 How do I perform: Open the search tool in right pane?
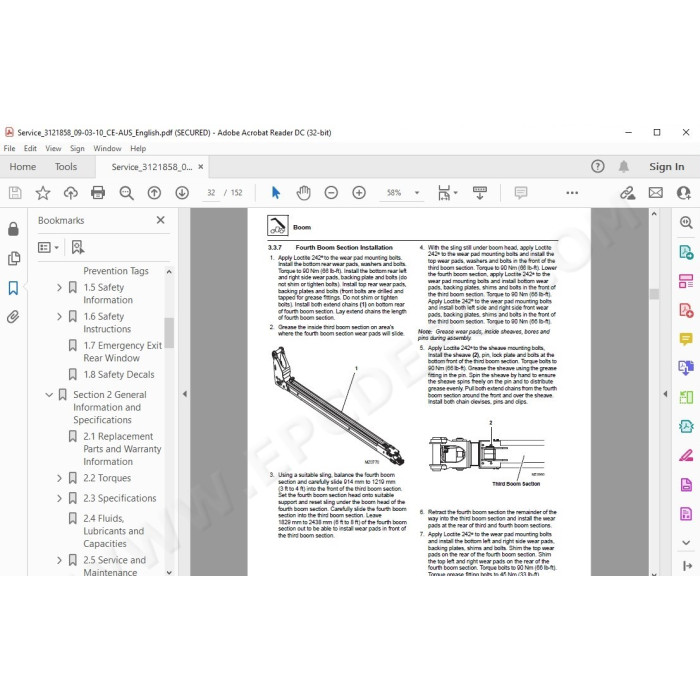(x=686, y=222)
